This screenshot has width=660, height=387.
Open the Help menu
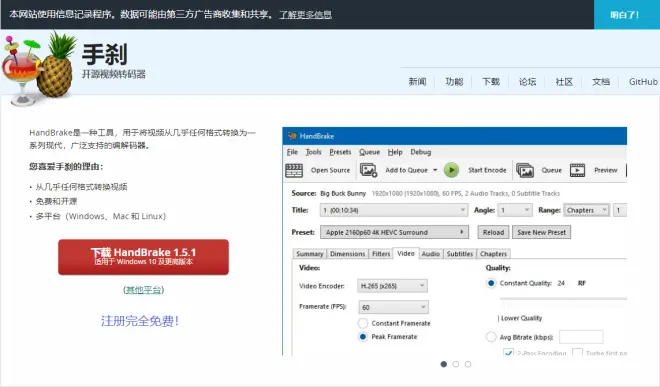click(x=395, y=152)
